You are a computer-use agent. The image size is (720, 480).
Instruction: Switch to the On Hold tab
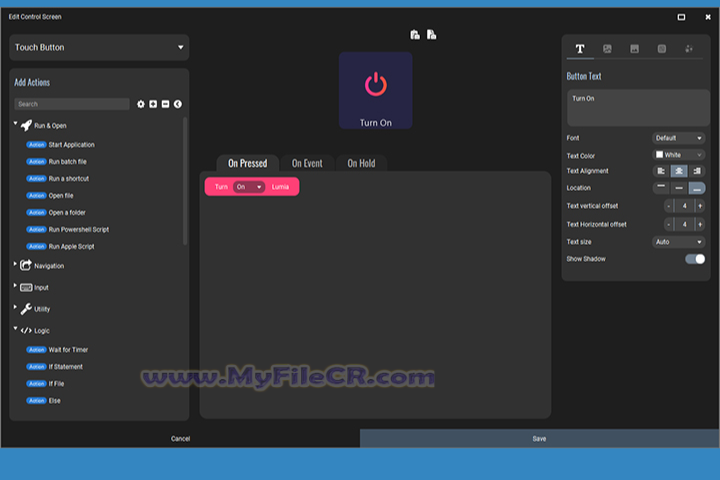pyautogui.click(x=361, y=163)
